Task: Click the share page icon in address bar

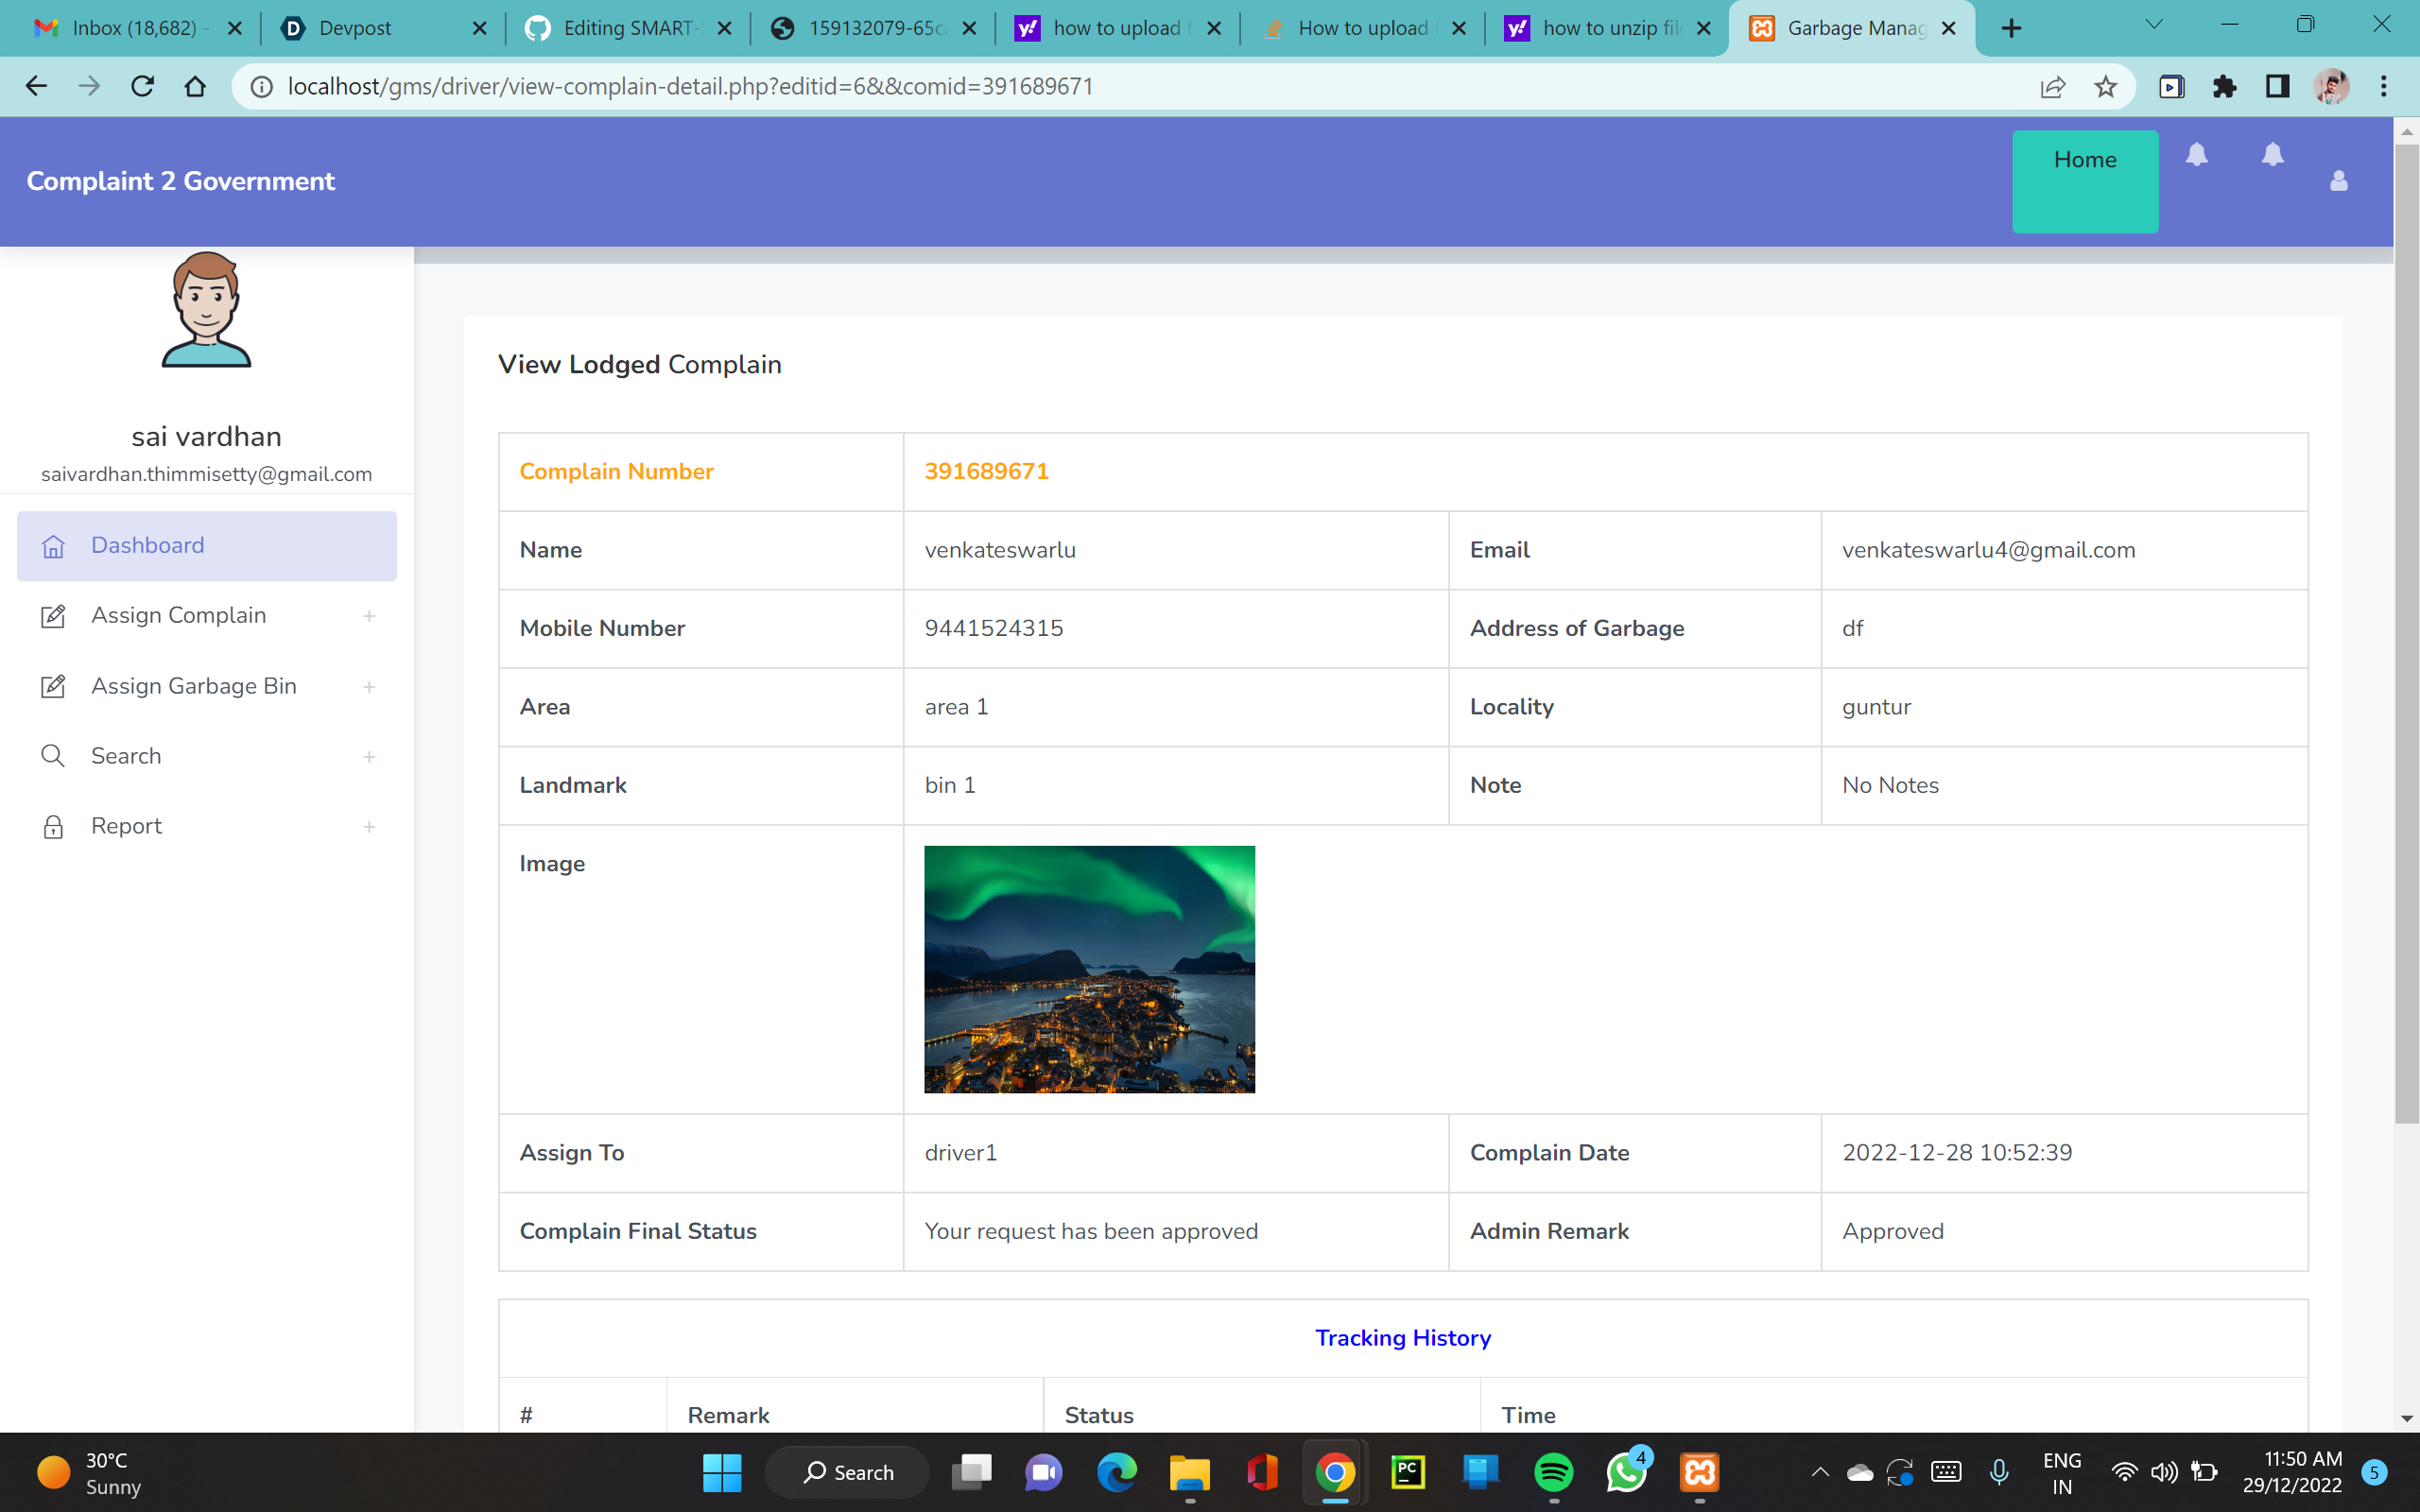Action: click(2052, 87)
